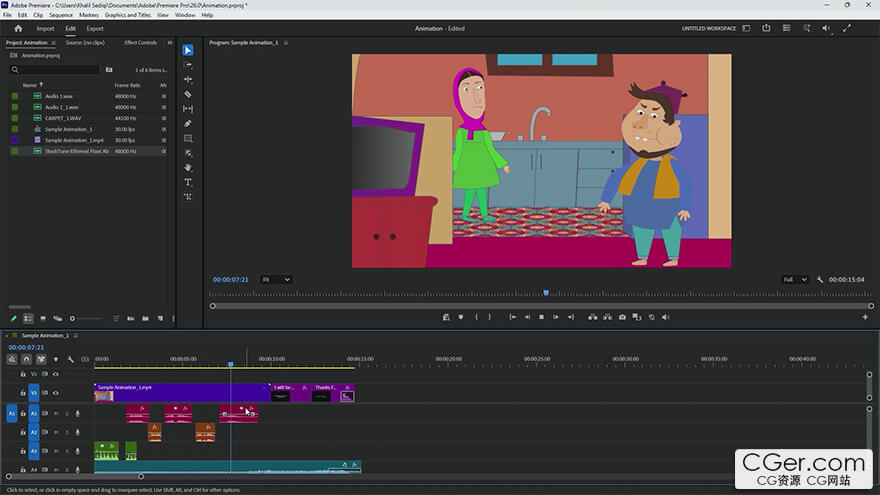Switch to Source (no clips) tab
The height and width of the screenshot is (495, 880).
coord(85,43)
